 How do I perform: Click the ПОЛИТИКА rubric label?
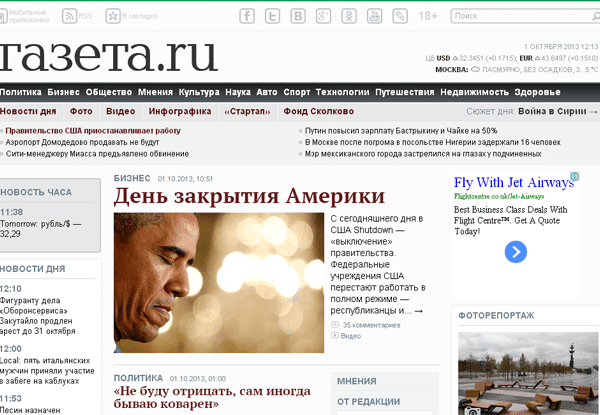coord(138,378)
